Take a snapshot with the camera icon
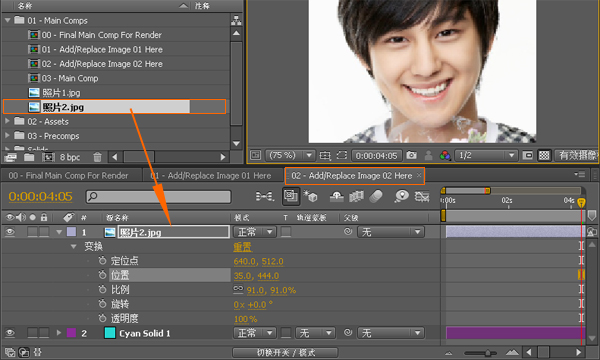Screen dimensions: 600x360 point(411,155)
